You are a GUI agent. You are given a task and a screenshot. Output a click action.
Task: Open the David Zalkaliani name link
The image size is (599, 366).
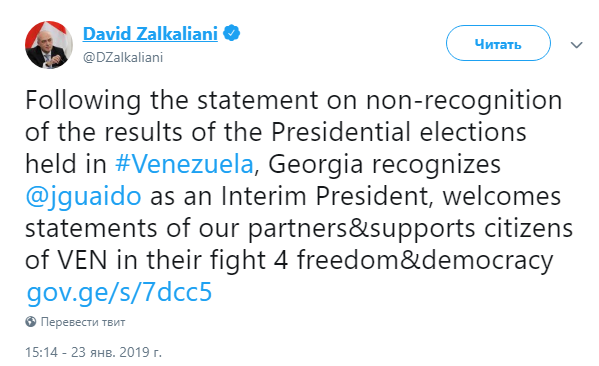click(150, 34)
